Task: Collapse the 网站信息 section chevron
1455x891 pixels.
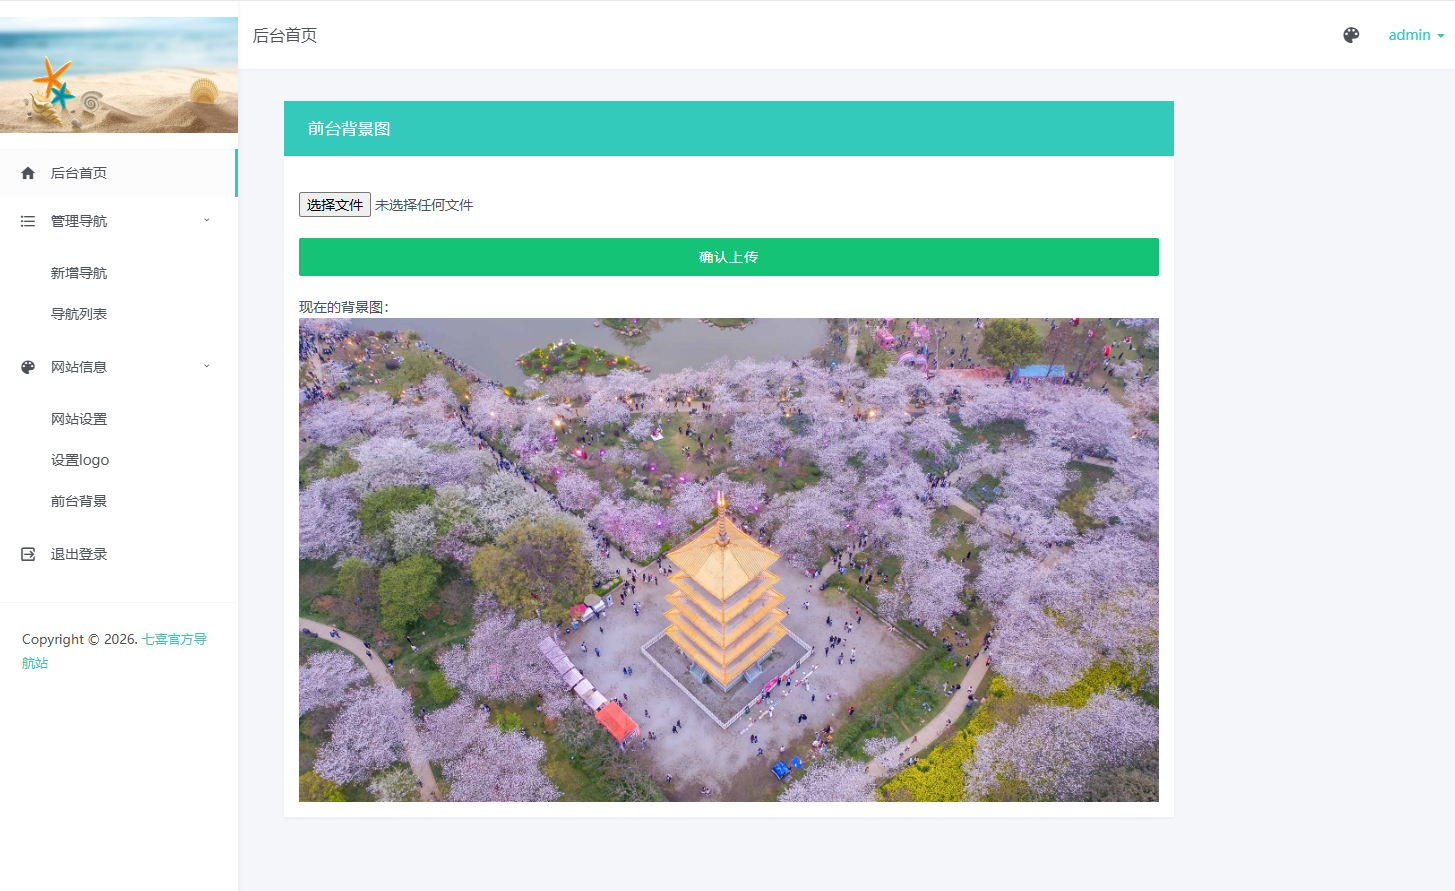Action: pyautogui.click(x=207, y=366)
